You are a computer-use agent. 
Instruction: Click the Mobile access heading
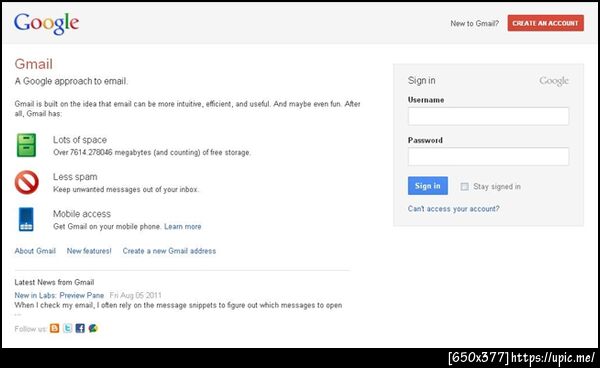pos(82,214)
